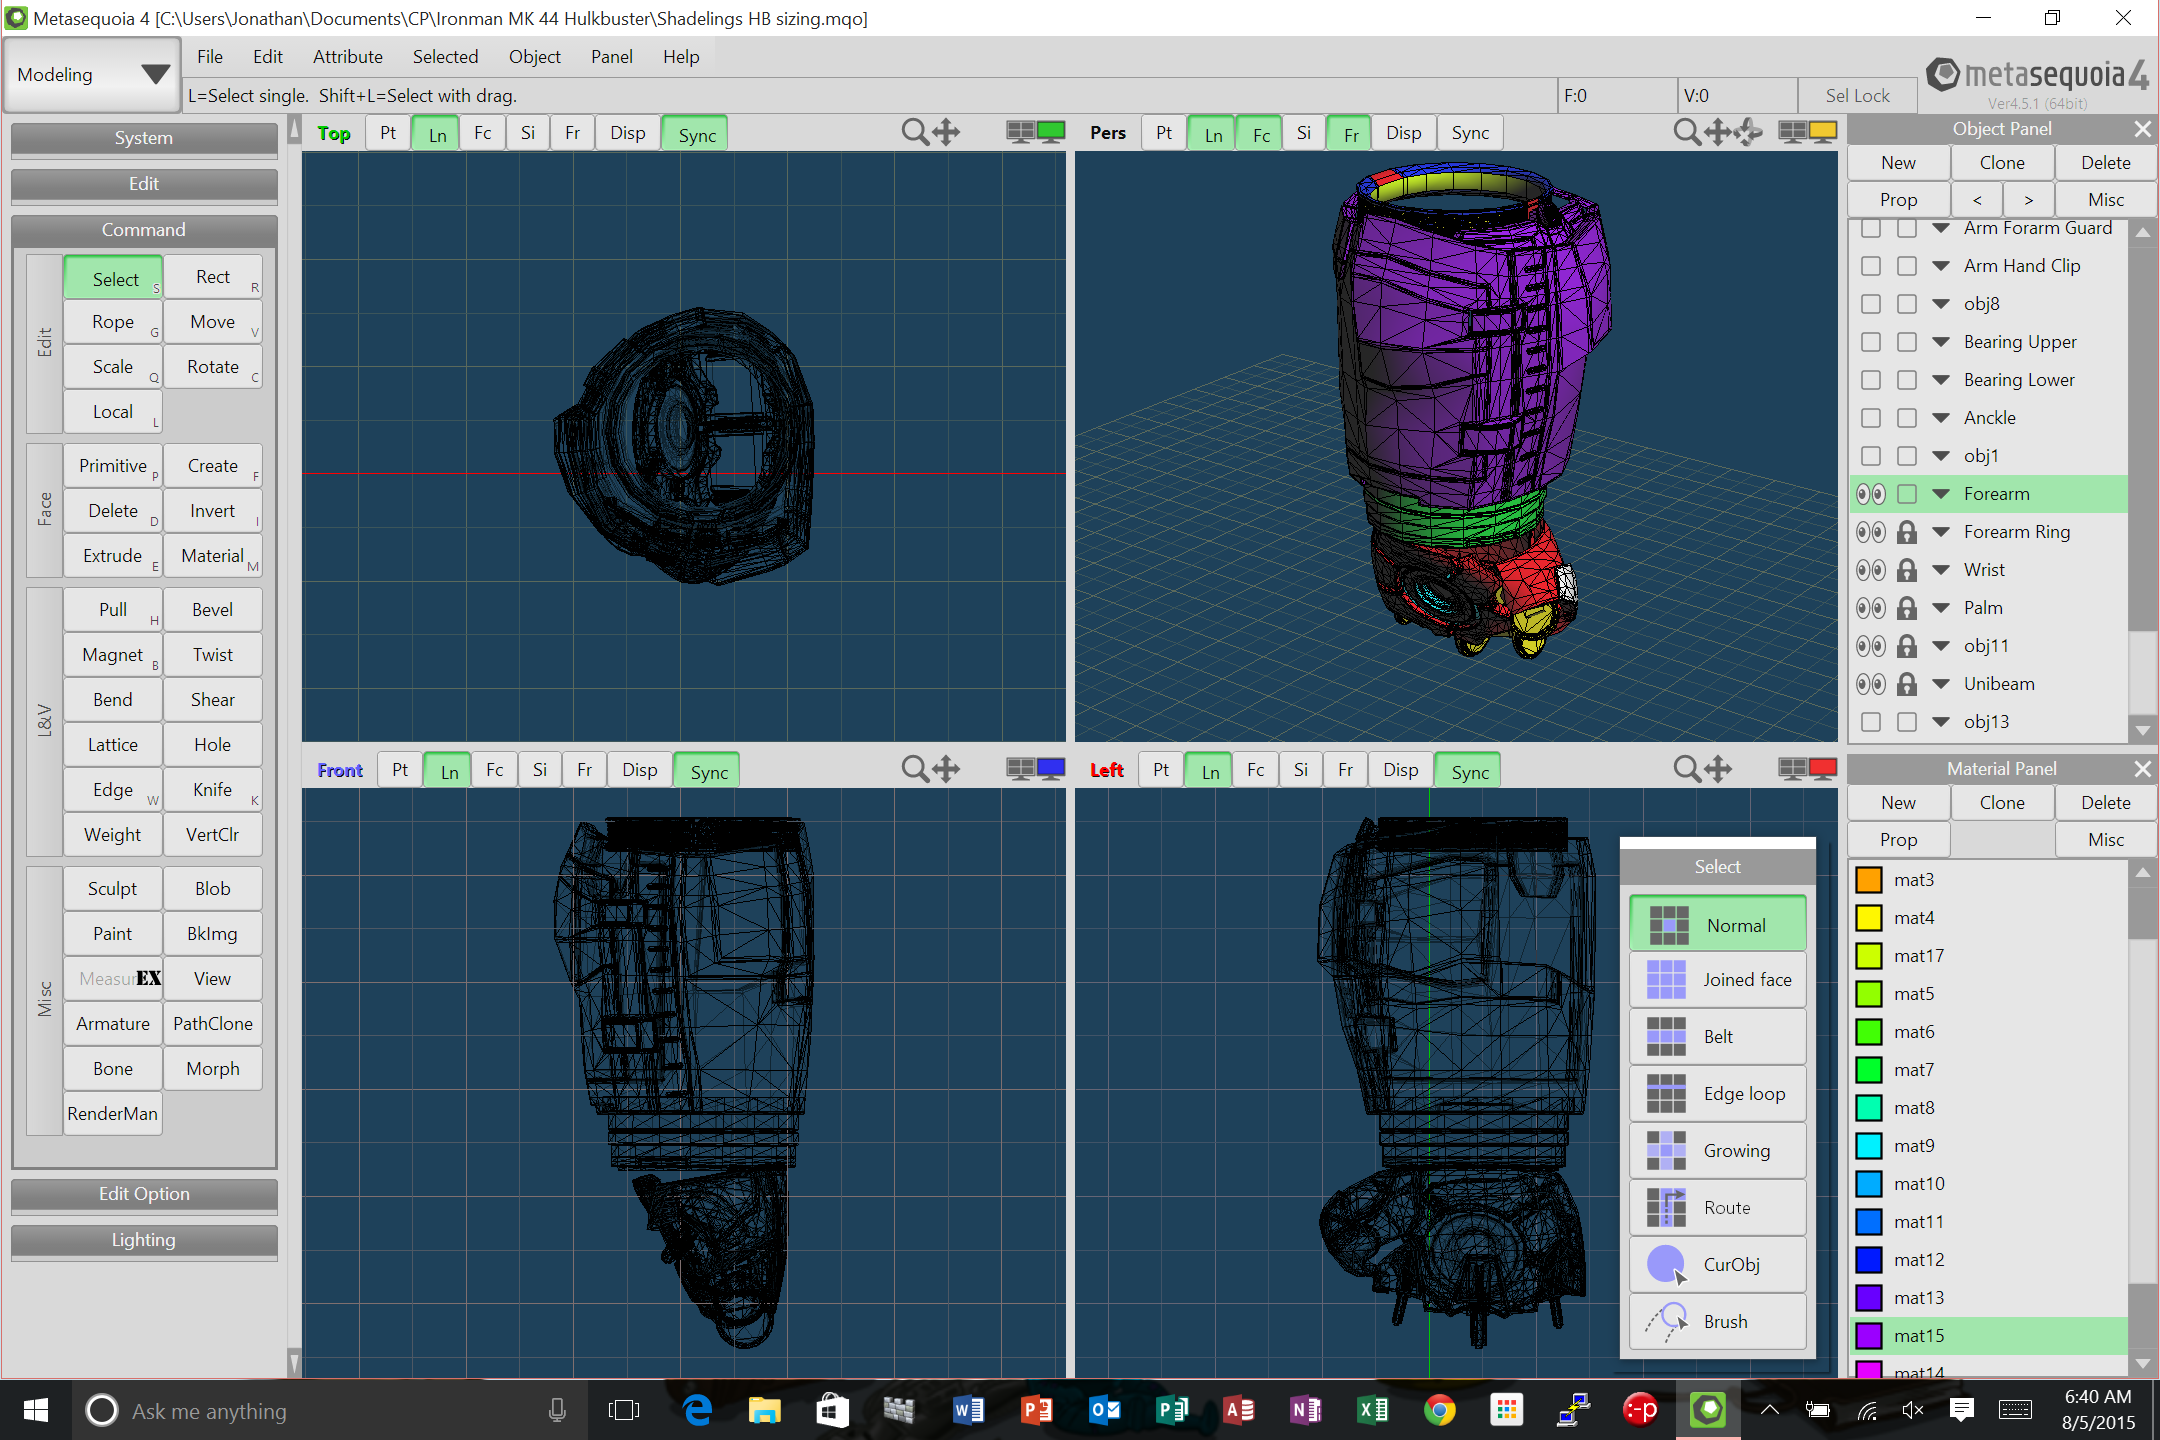
Task: Click the Knife command button
Action: pyautogui.click(x=213, y=790)
